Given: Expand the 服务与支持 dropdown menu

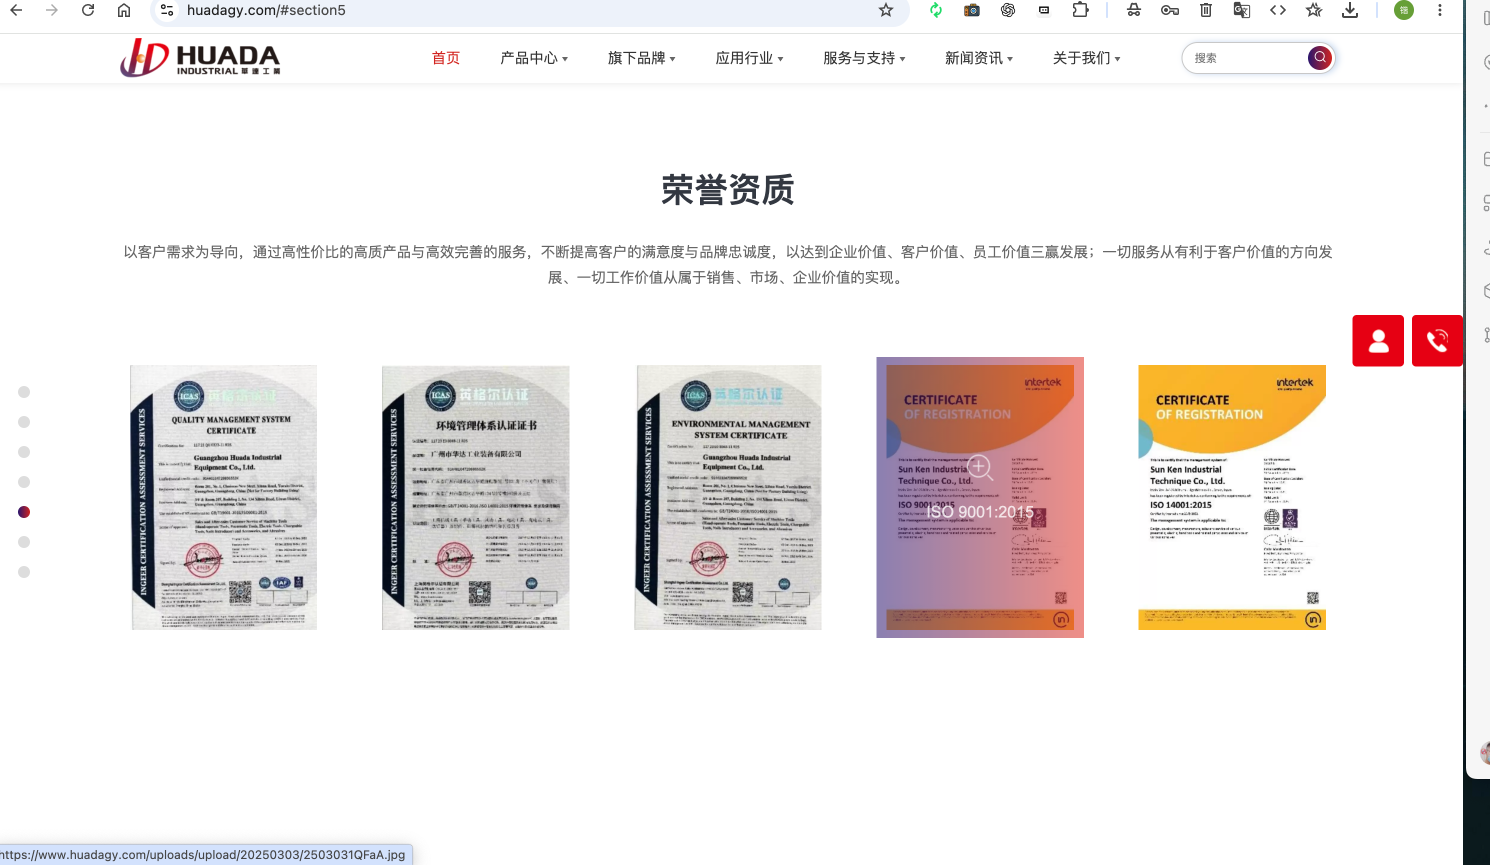Looking at the screenshot, I should coord(865,58).
